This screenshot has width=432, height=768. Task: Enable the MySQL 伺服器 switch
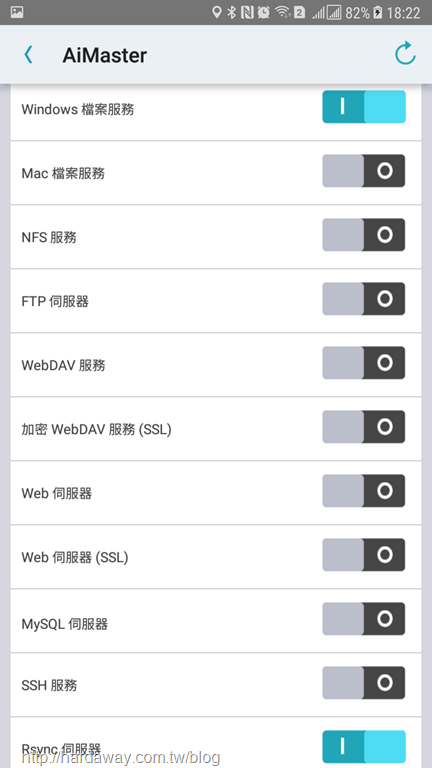point(363,619)
